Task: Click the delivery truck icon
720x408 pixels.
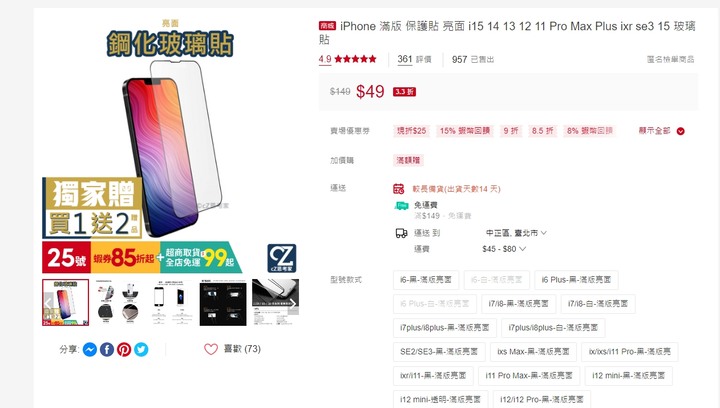Action: (x=401, y=233)
